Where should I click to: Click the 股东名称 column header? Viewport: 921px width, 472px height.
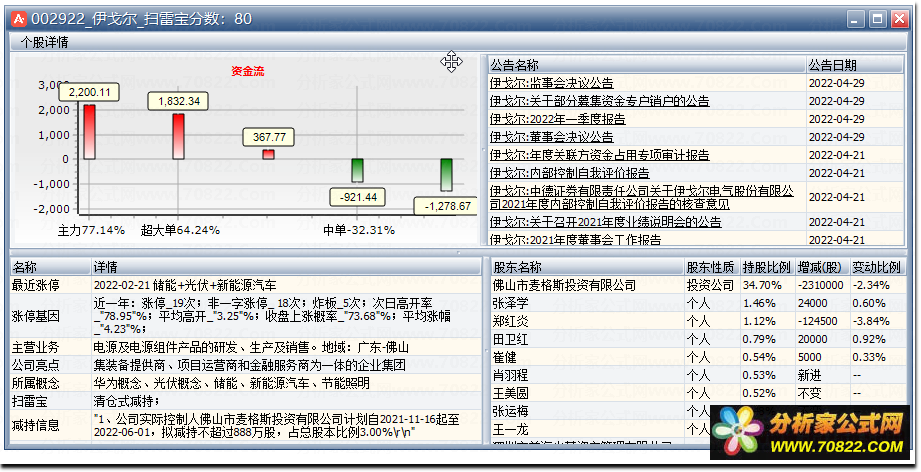click(587, 267)
